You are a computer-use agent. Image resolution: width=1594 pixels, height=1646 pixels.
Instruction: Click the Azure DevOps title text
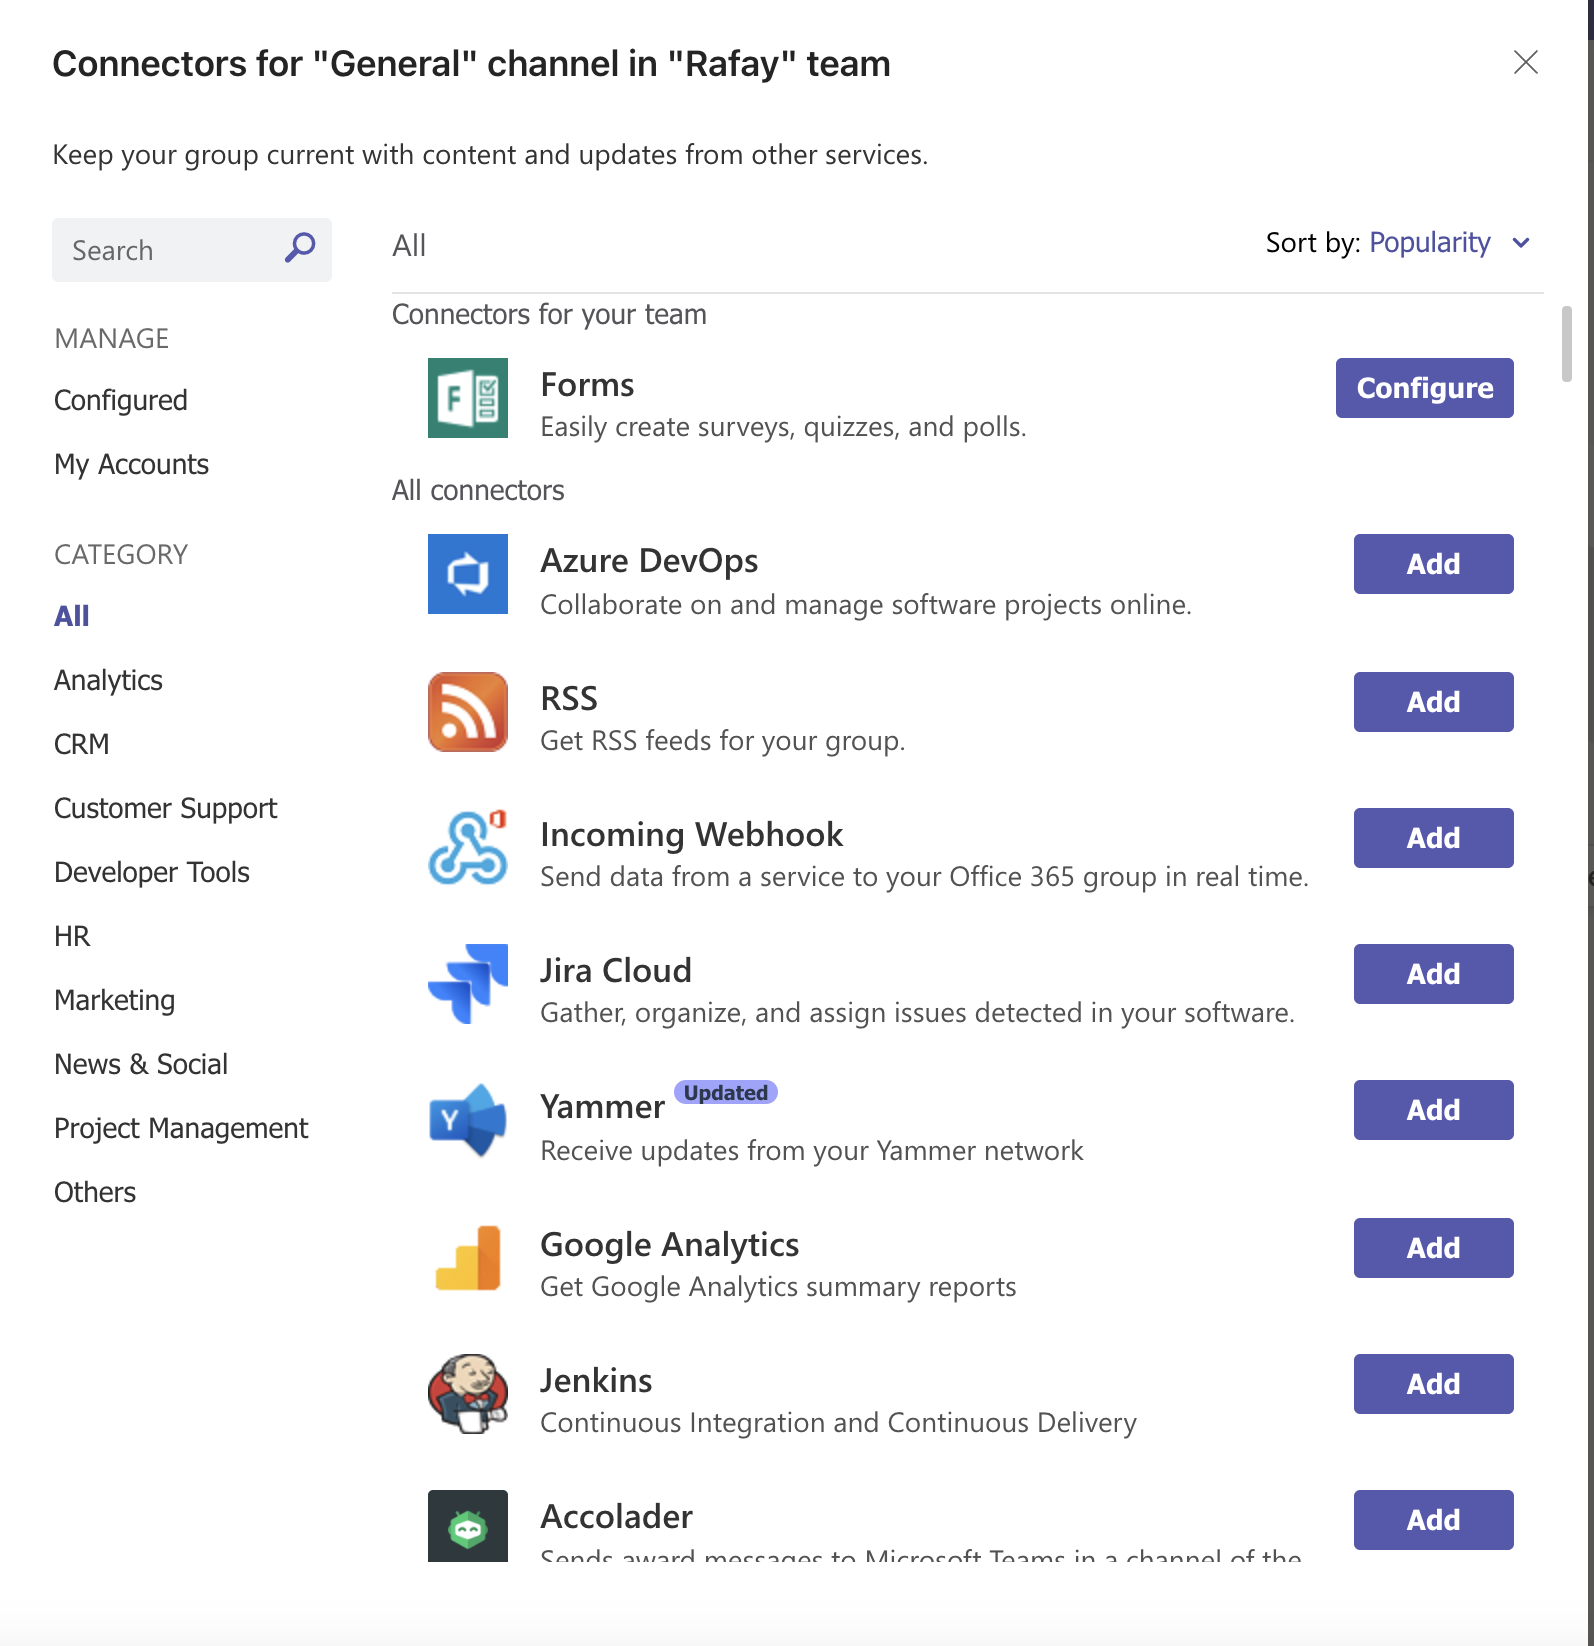point(649,561)
